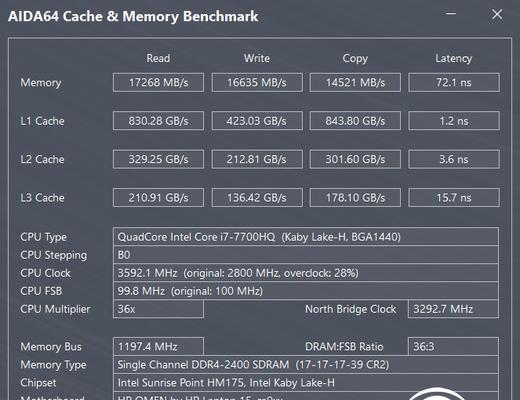The width and height of the screenshot is (520, 400).
Task: Click the CPU Multiplier 36x box
Action: point(158,309)
